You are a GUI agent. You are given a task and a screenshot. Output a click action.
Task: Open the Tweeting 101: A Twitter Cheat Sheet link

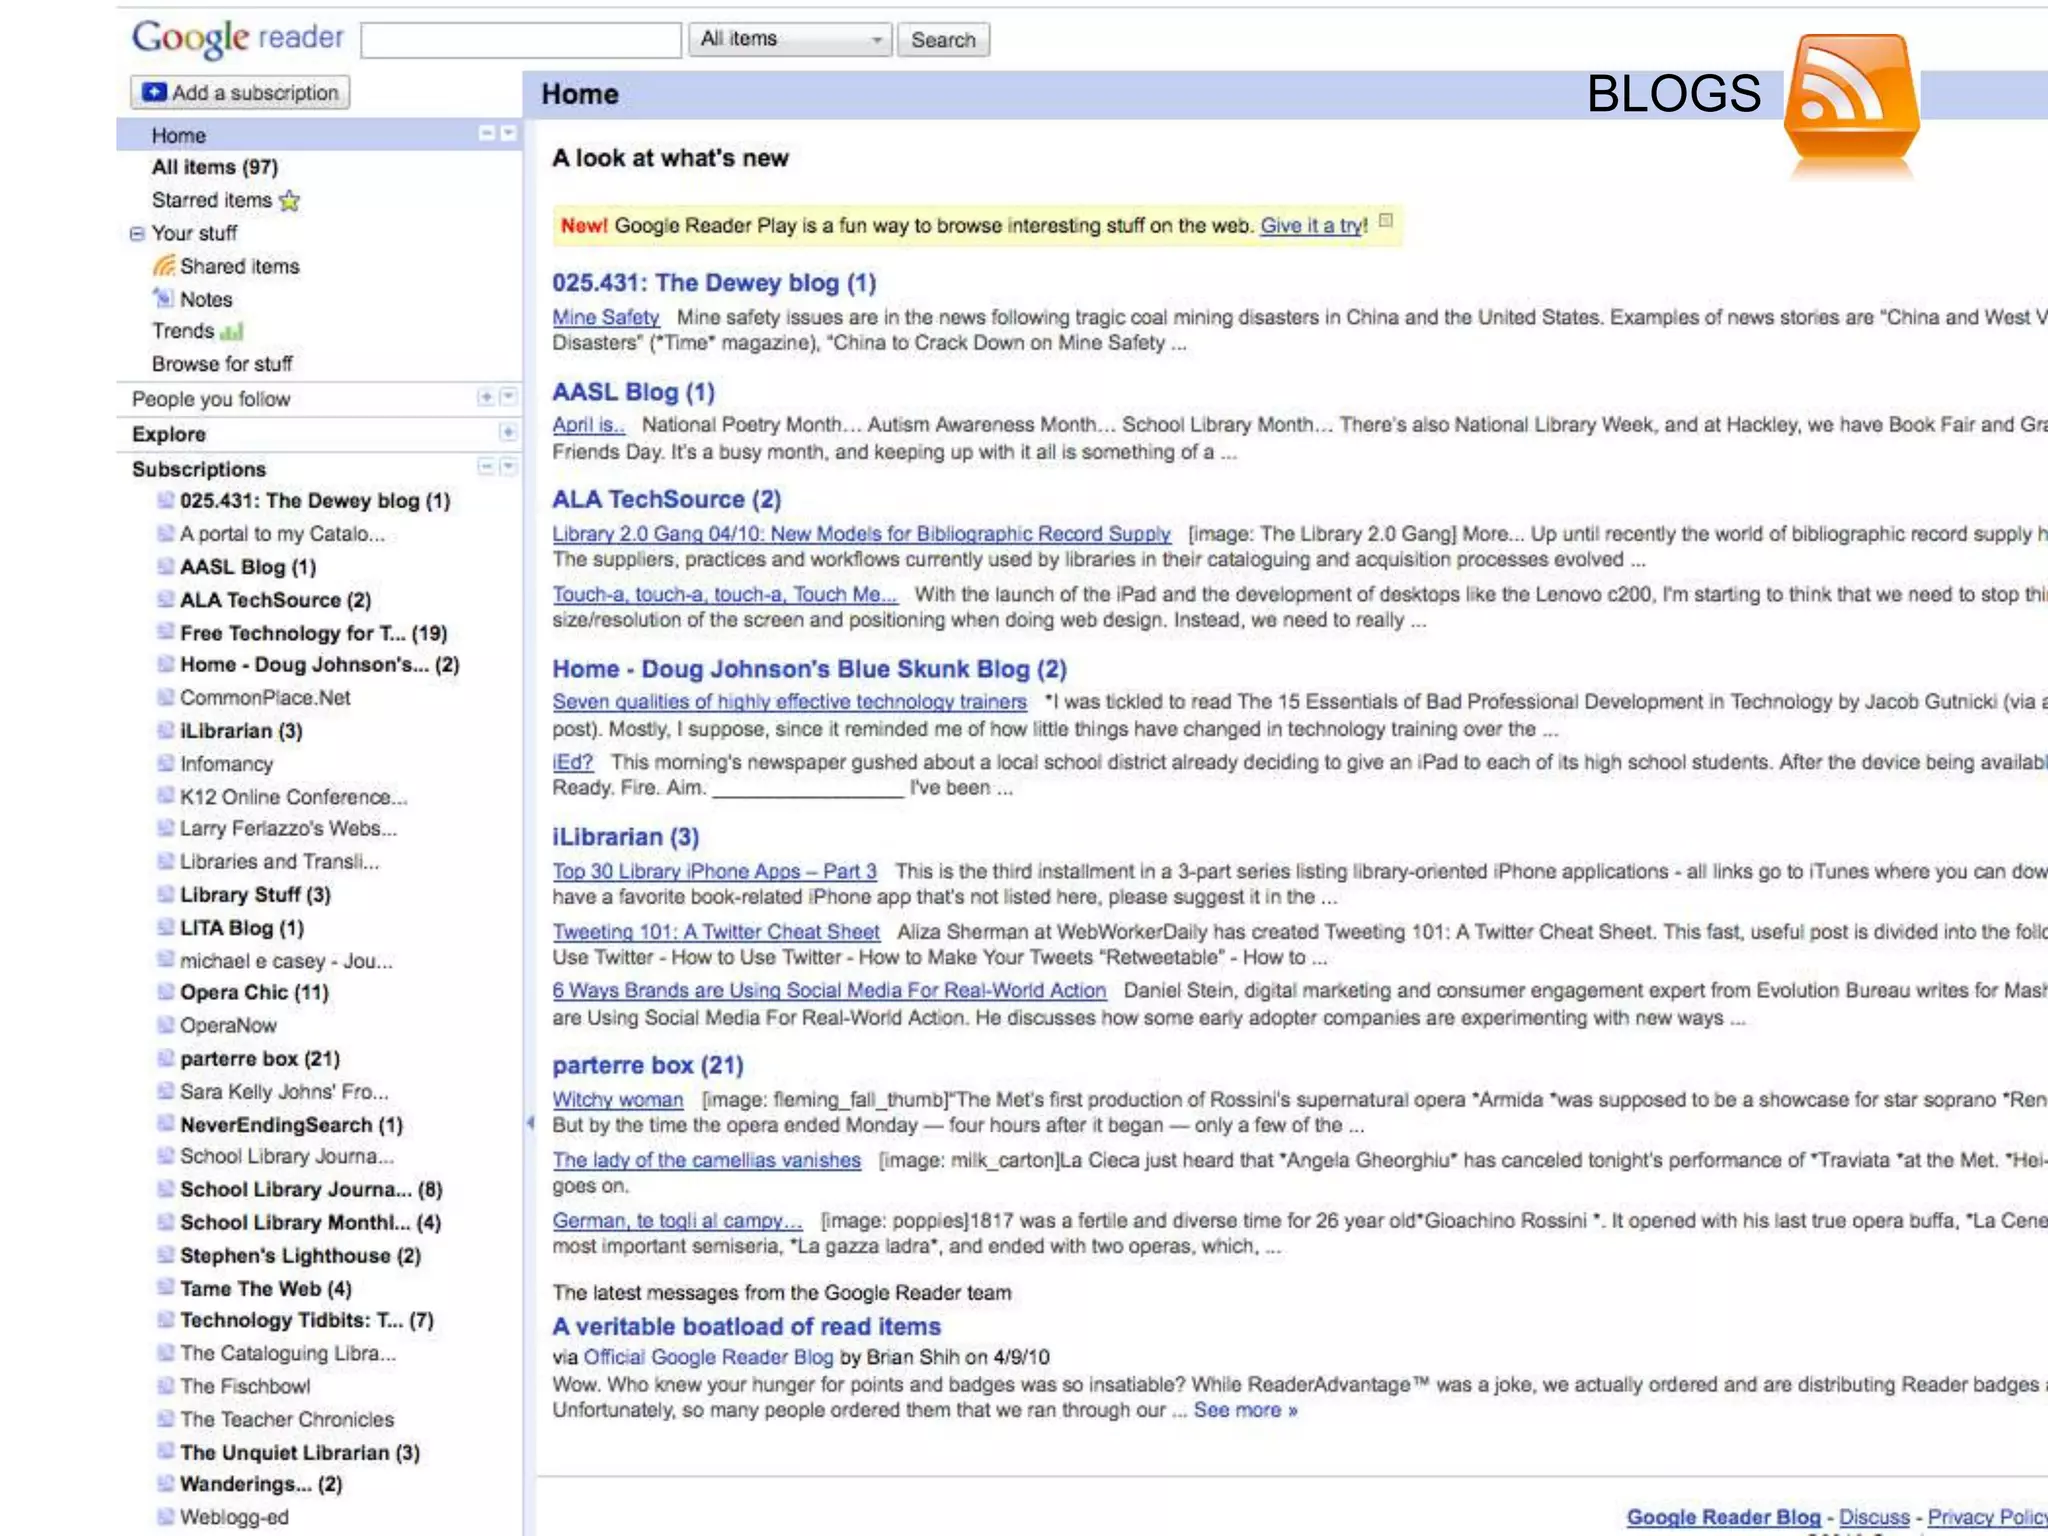click(x=716, y=932)
